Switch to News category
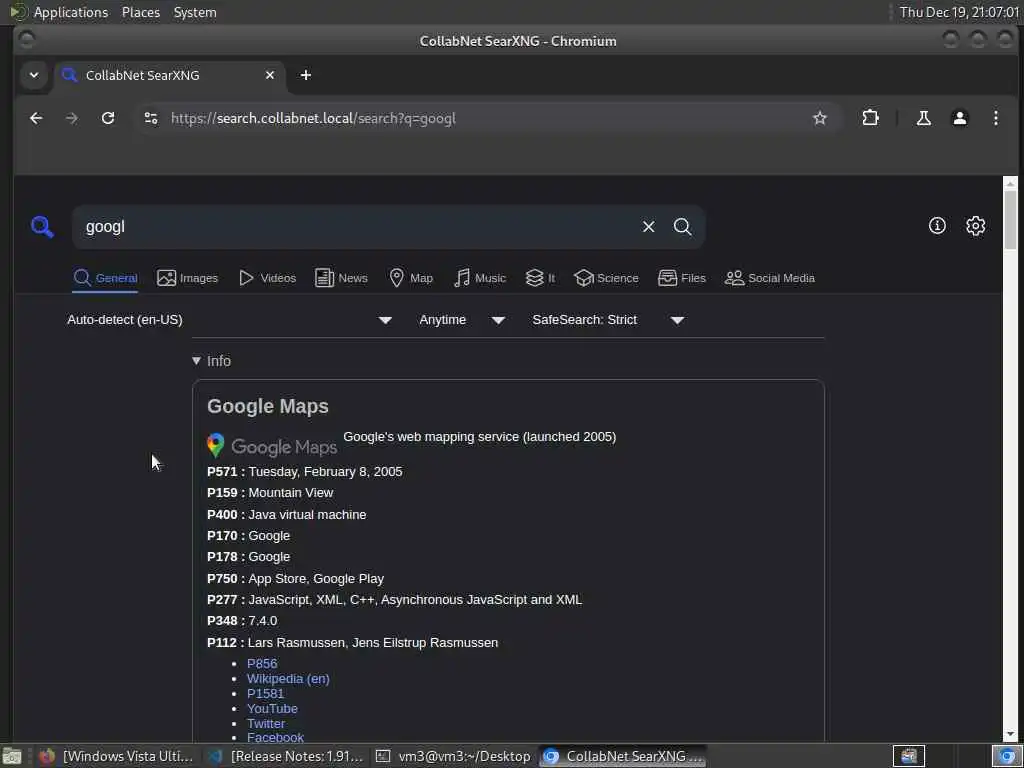This screenshot has height=768, width=1024. 342,278
